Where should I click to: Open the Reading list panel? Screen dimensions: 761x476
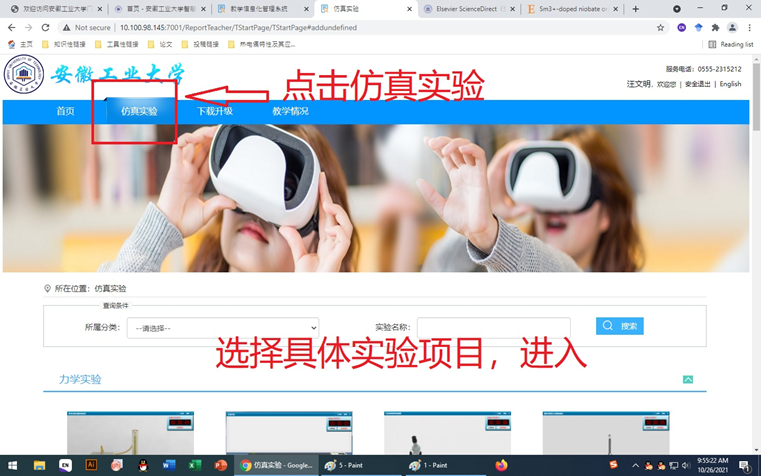731,44
